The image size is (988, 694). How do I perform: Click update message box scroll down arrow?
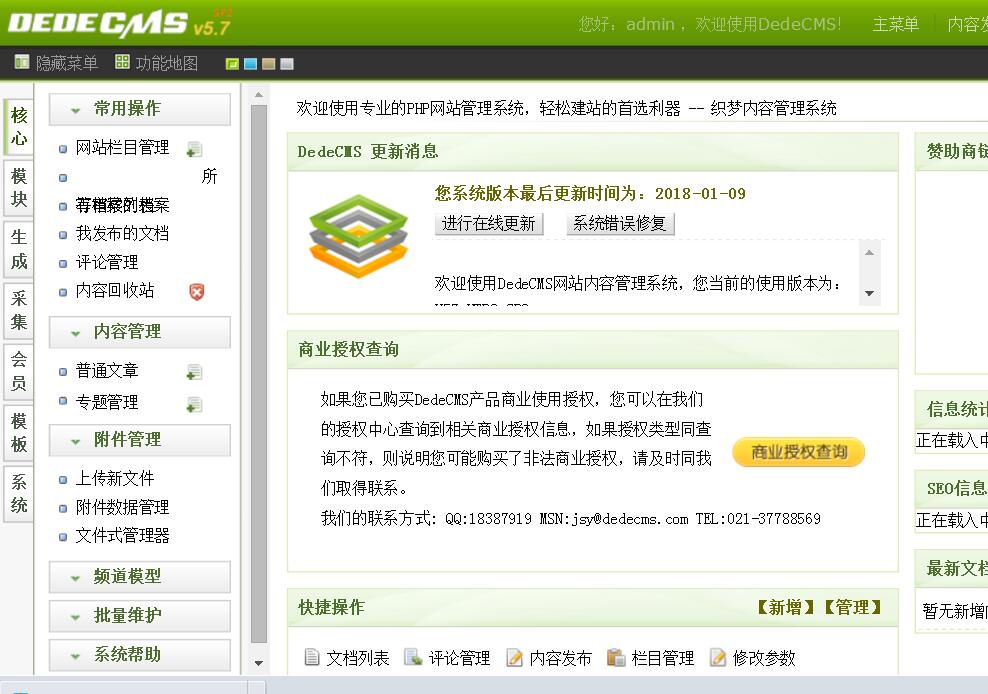[870, 293]
